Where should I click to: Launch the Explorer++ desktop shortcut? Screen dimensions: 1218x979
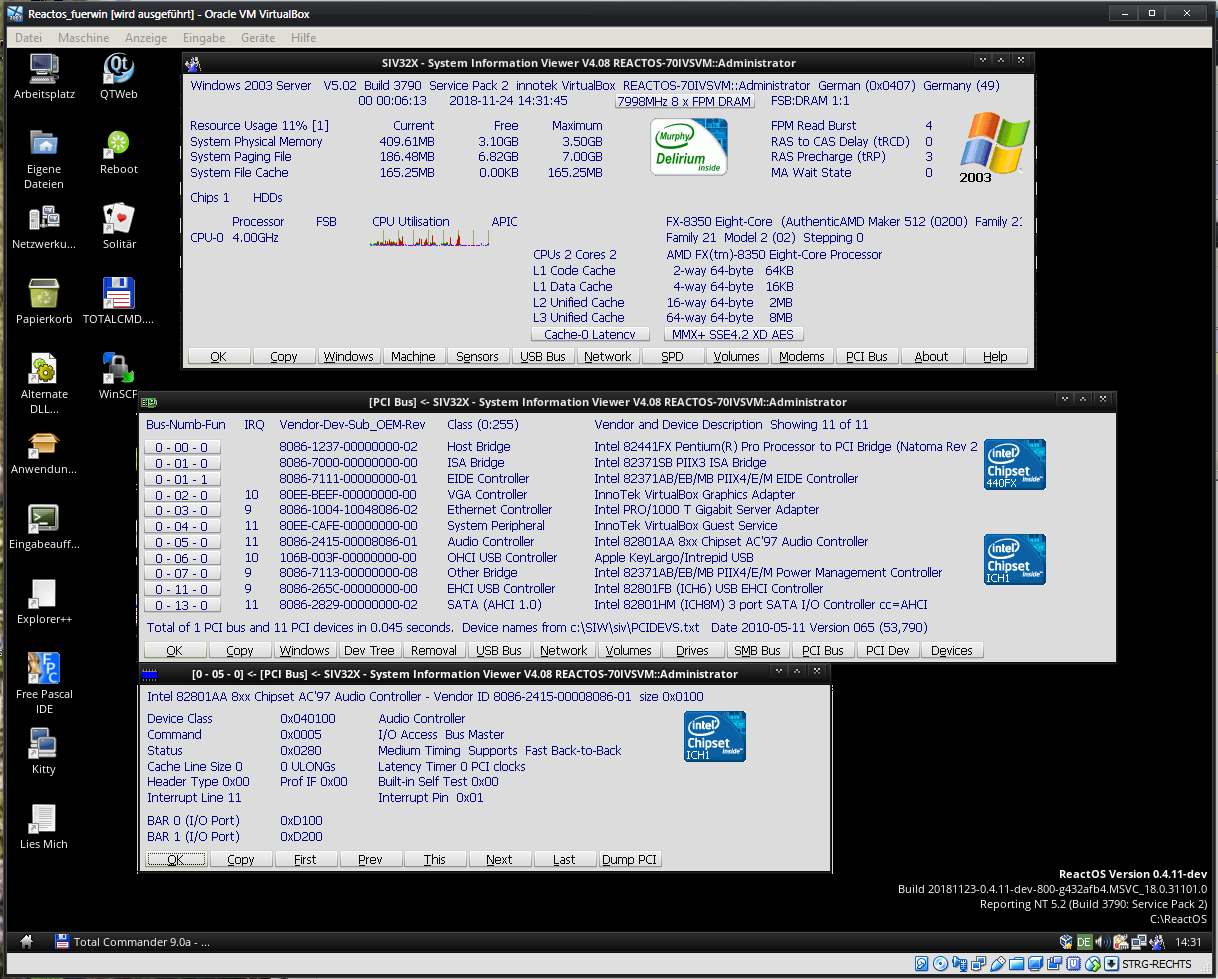pos(44,594)
